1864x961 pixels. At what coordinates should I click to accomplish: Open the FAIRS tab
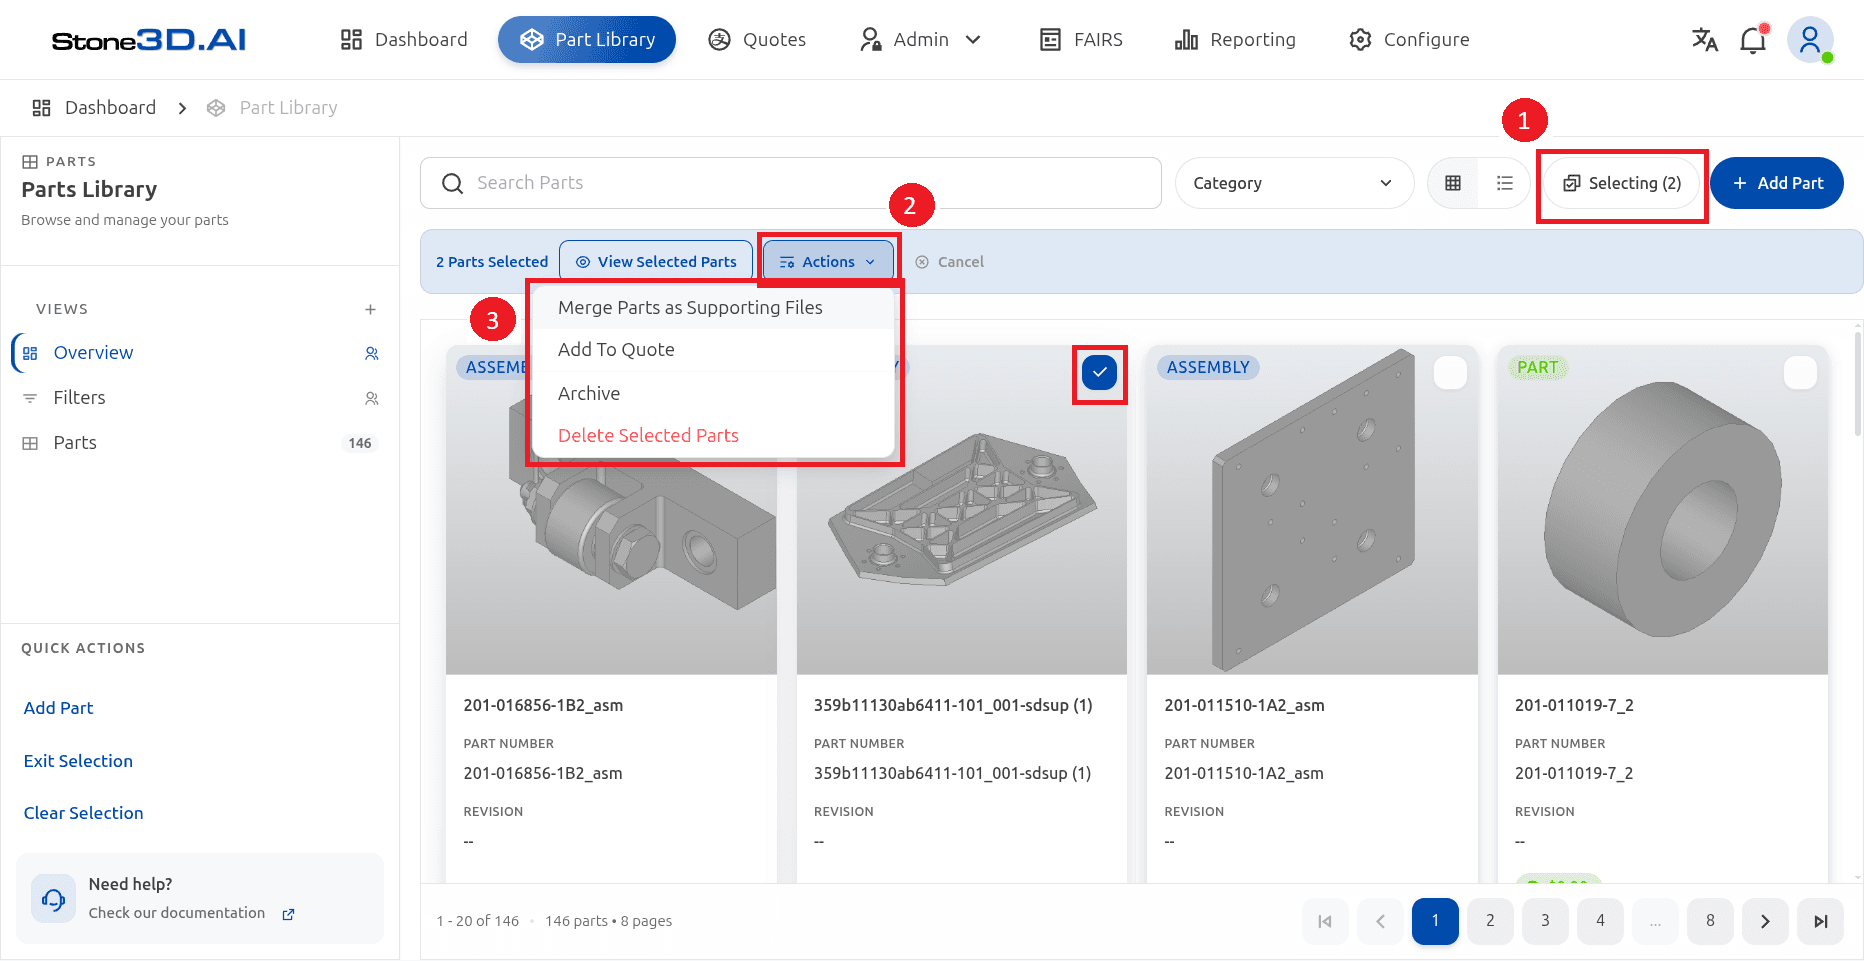tap(1081, 40)
